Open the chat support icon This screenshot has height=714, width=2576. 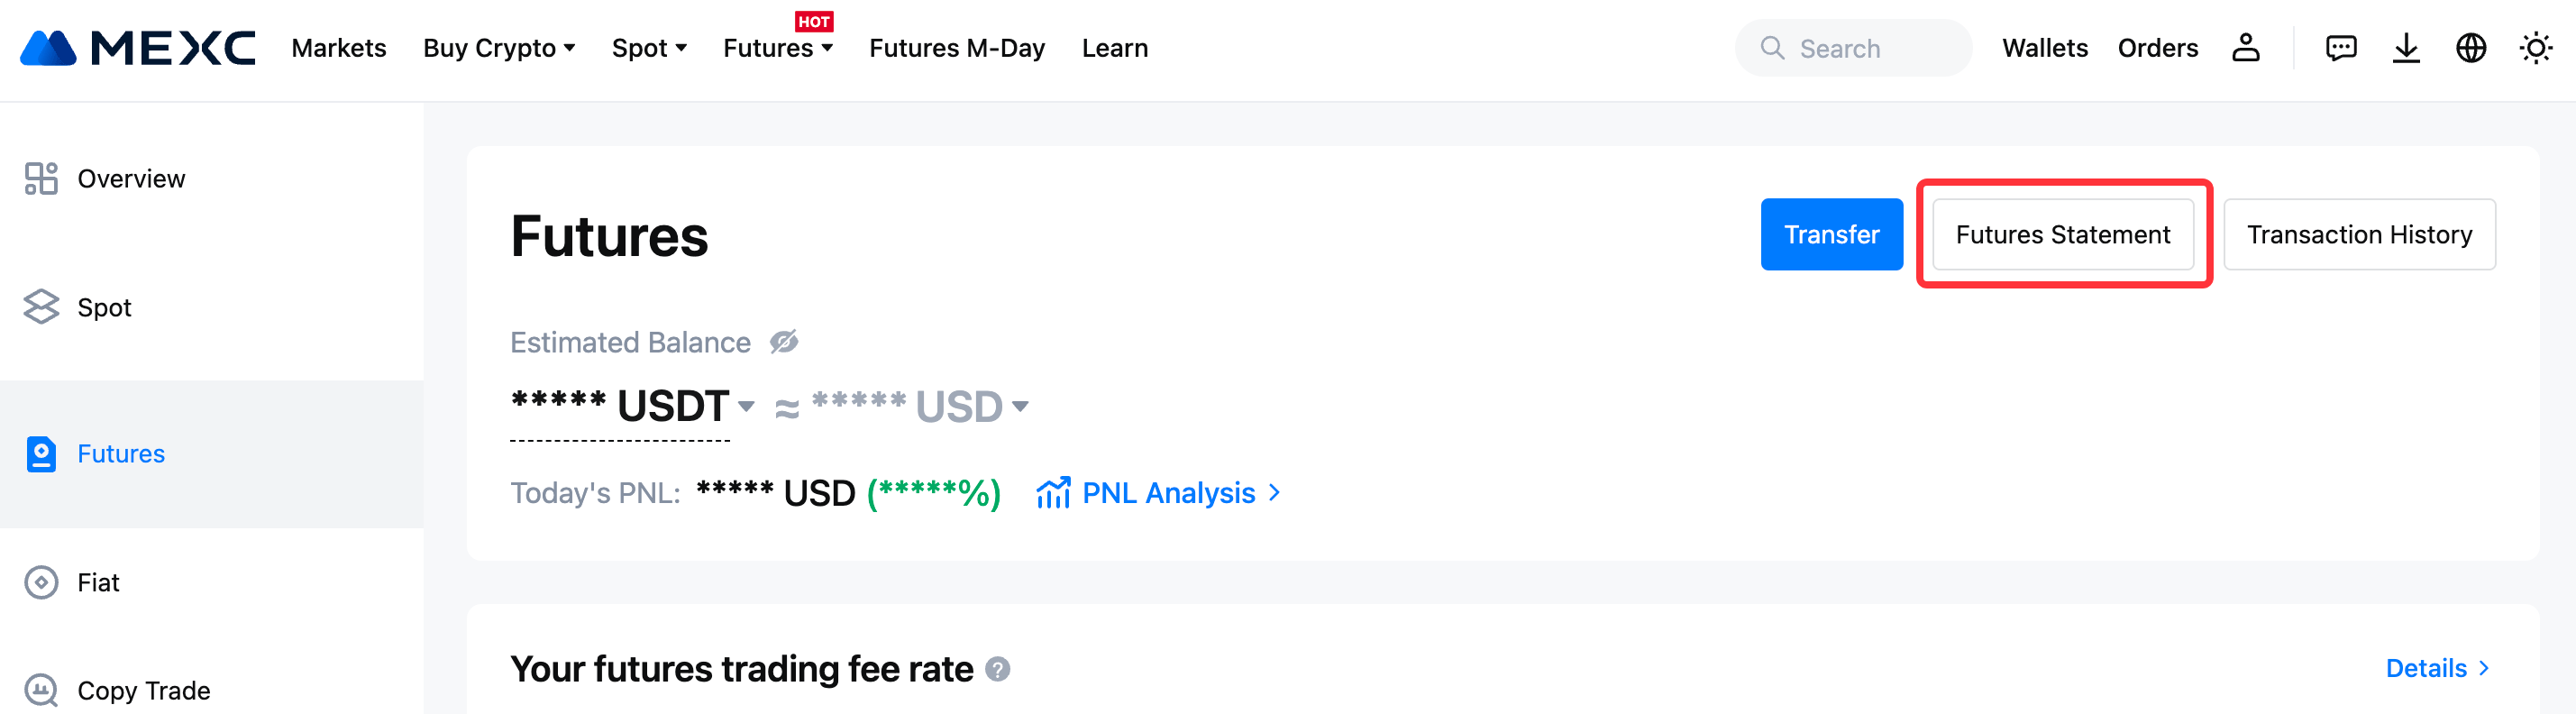click(x=2341, y=48)
